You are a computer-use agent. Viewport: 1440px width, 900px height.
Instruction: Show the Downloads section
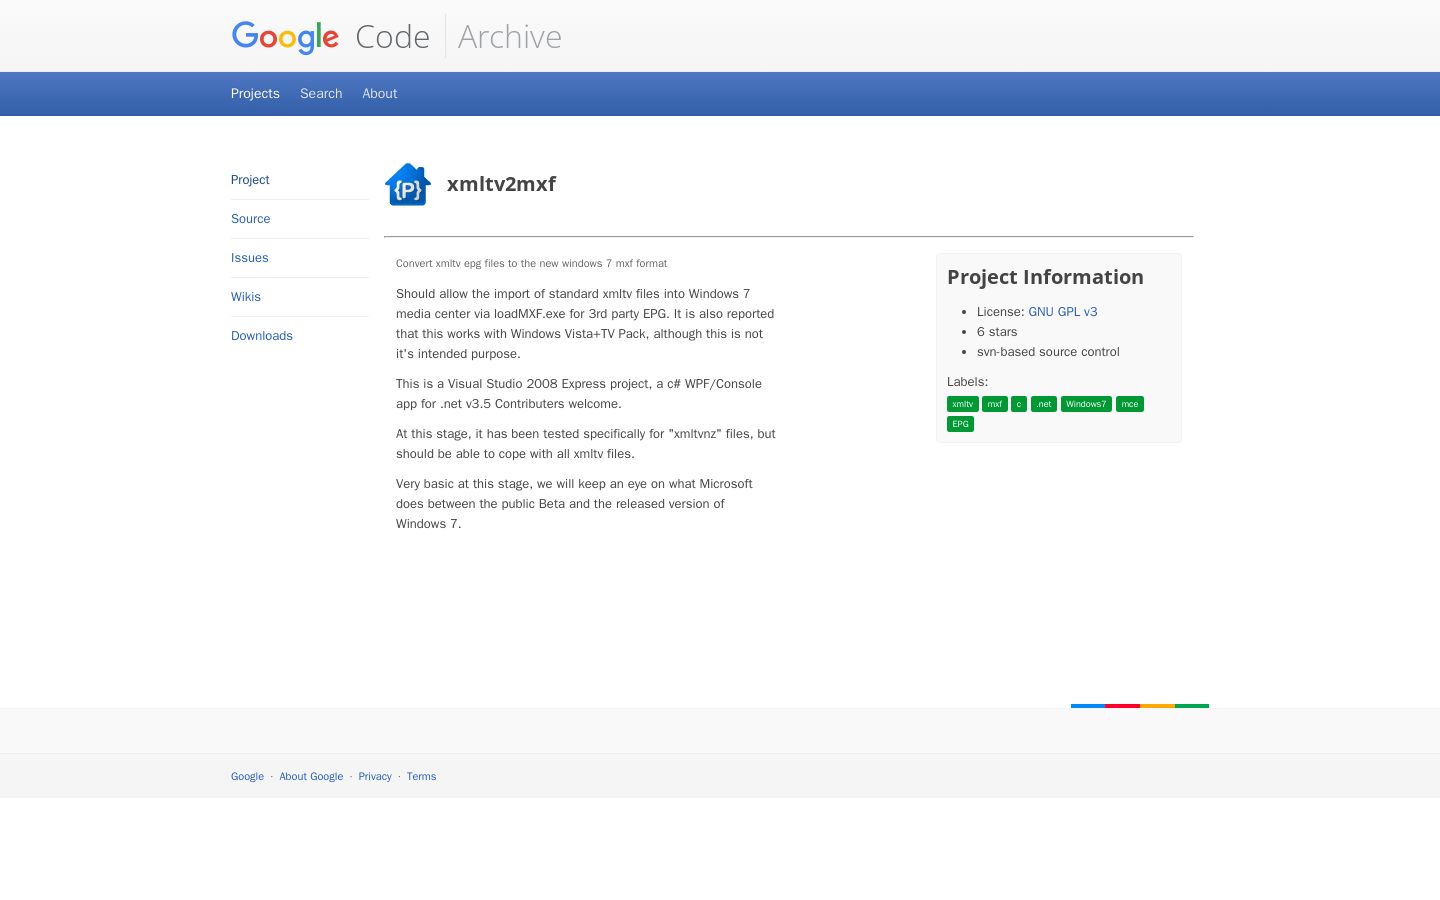[262, 336]
